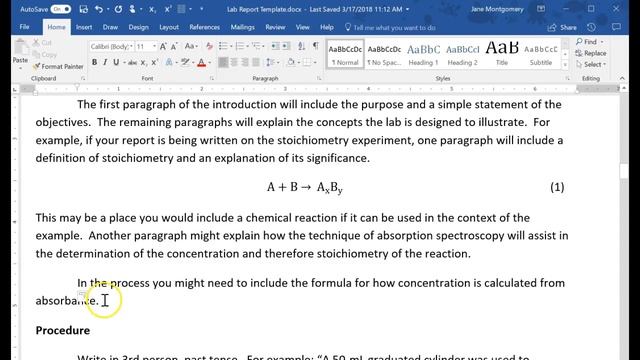
Task: Increase font size with Grow Font
Action: pos(163,47)
